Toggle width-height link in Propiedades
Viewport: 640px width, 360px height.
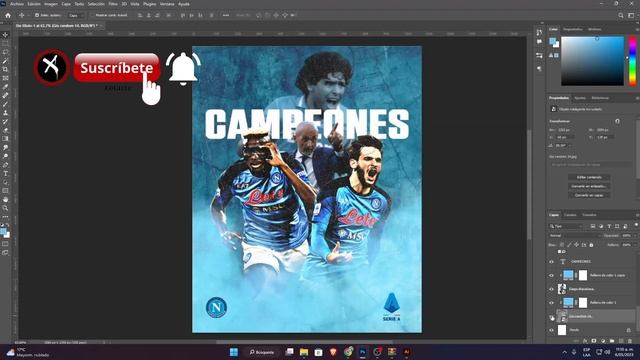click(x=617, y=121)
